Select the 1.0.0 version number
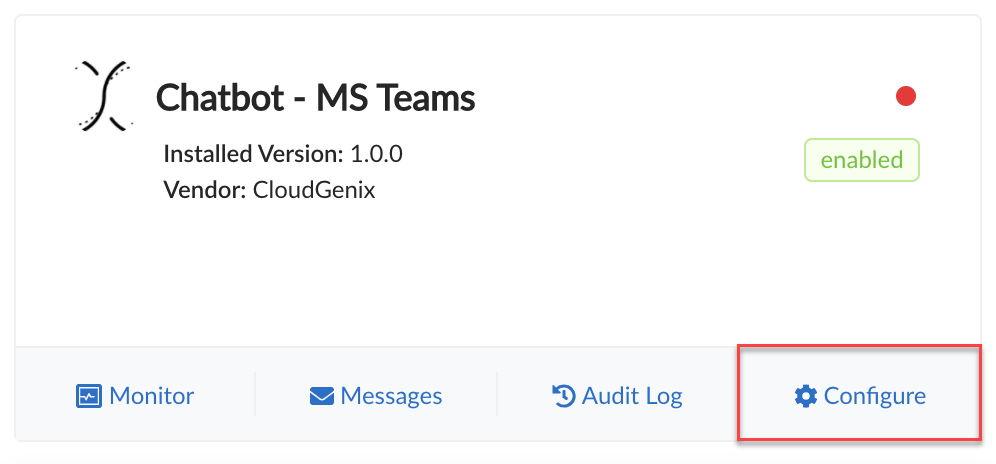This screenshot has width=996, height=464. point(376,154)
